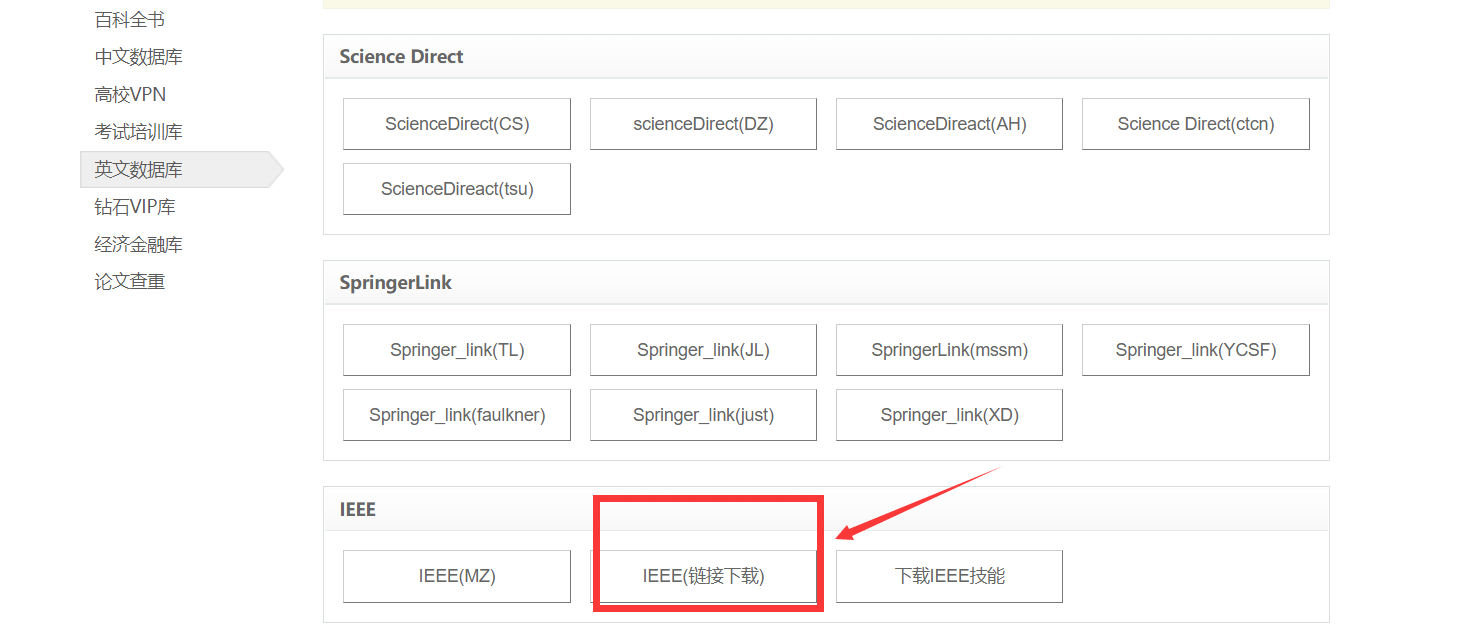Open Springer_link(YCSF) database

(x=1195, y=350)
